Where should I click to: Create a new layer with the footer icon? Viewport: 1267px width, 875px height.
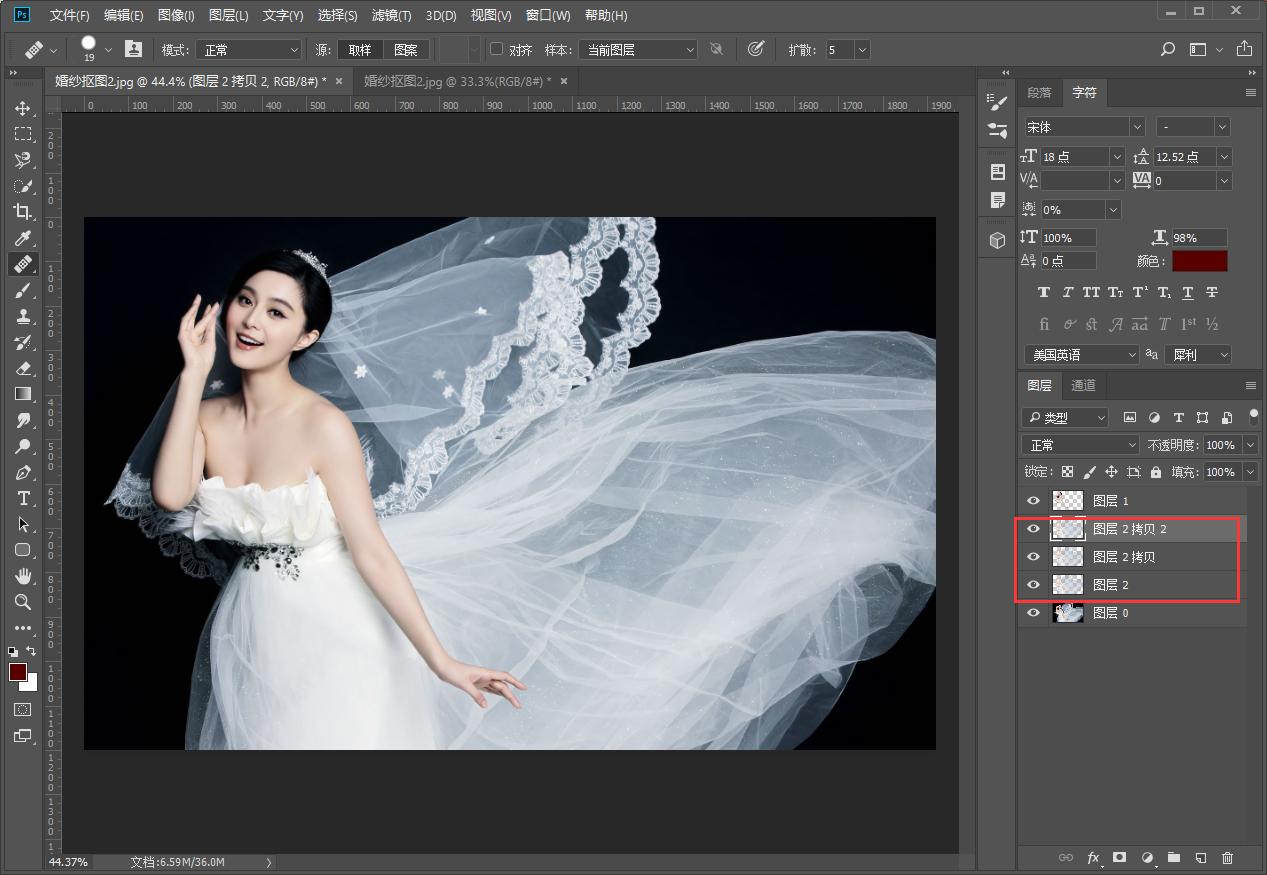click(1201, 858)
